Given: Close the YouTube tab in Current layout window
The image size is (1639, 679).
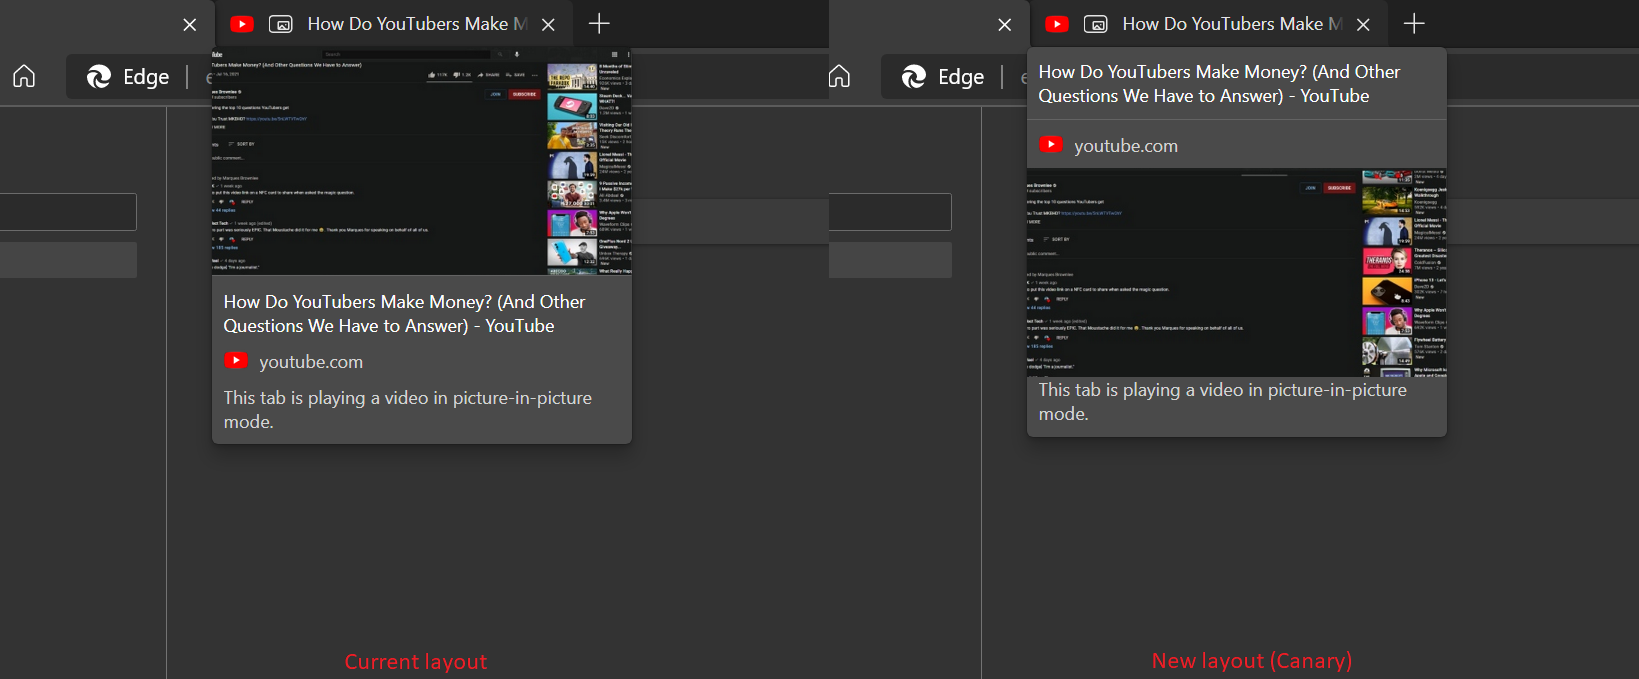Looking at the screenshot, I should [x=548, y=25].
